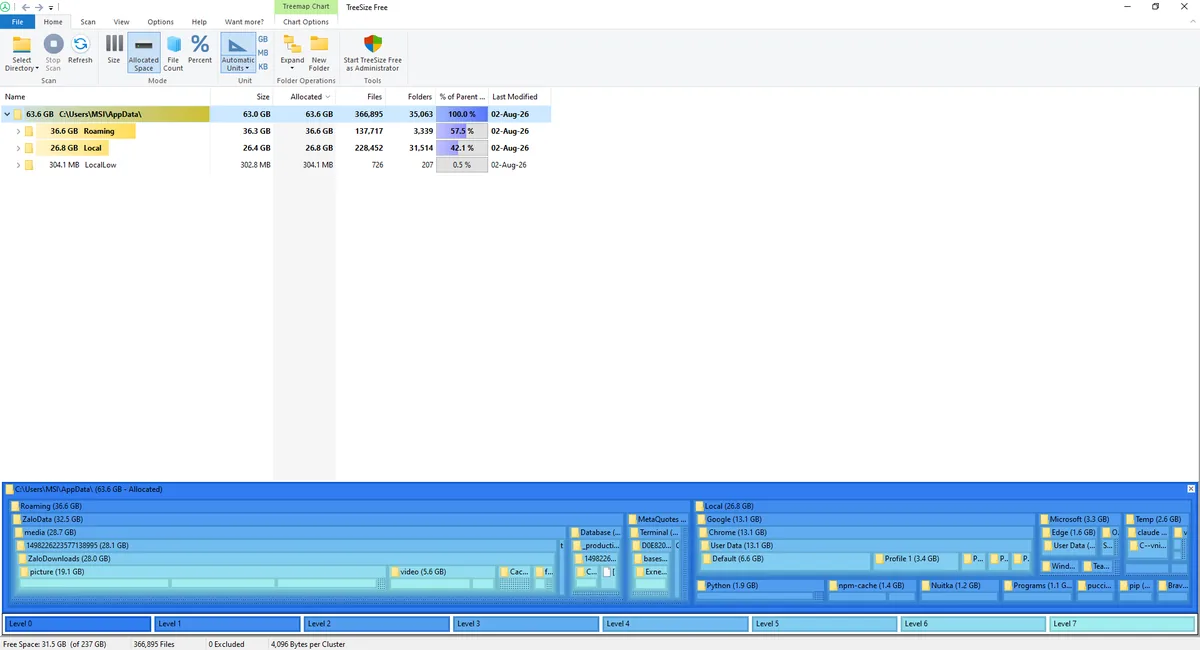This screenshot has height=650, width=1200.
Task: Open the Want more? tab
Action: 244,21
